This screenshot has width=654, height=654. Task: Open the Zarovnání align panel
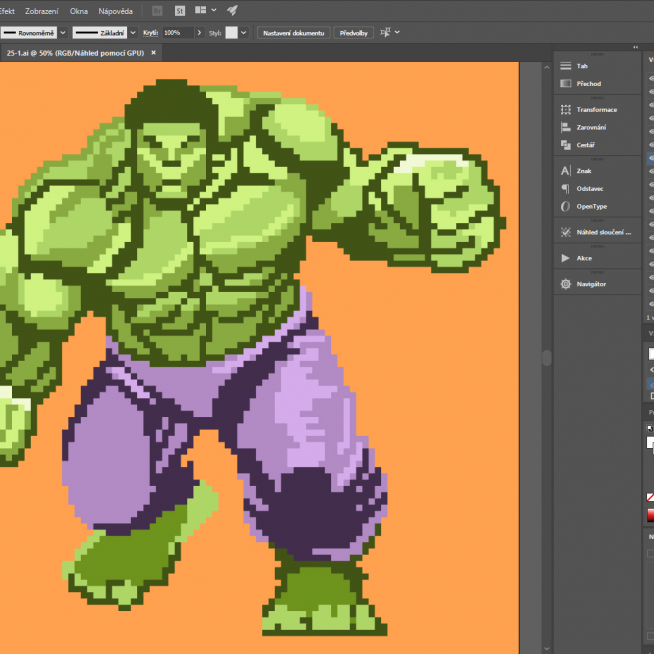566,128
